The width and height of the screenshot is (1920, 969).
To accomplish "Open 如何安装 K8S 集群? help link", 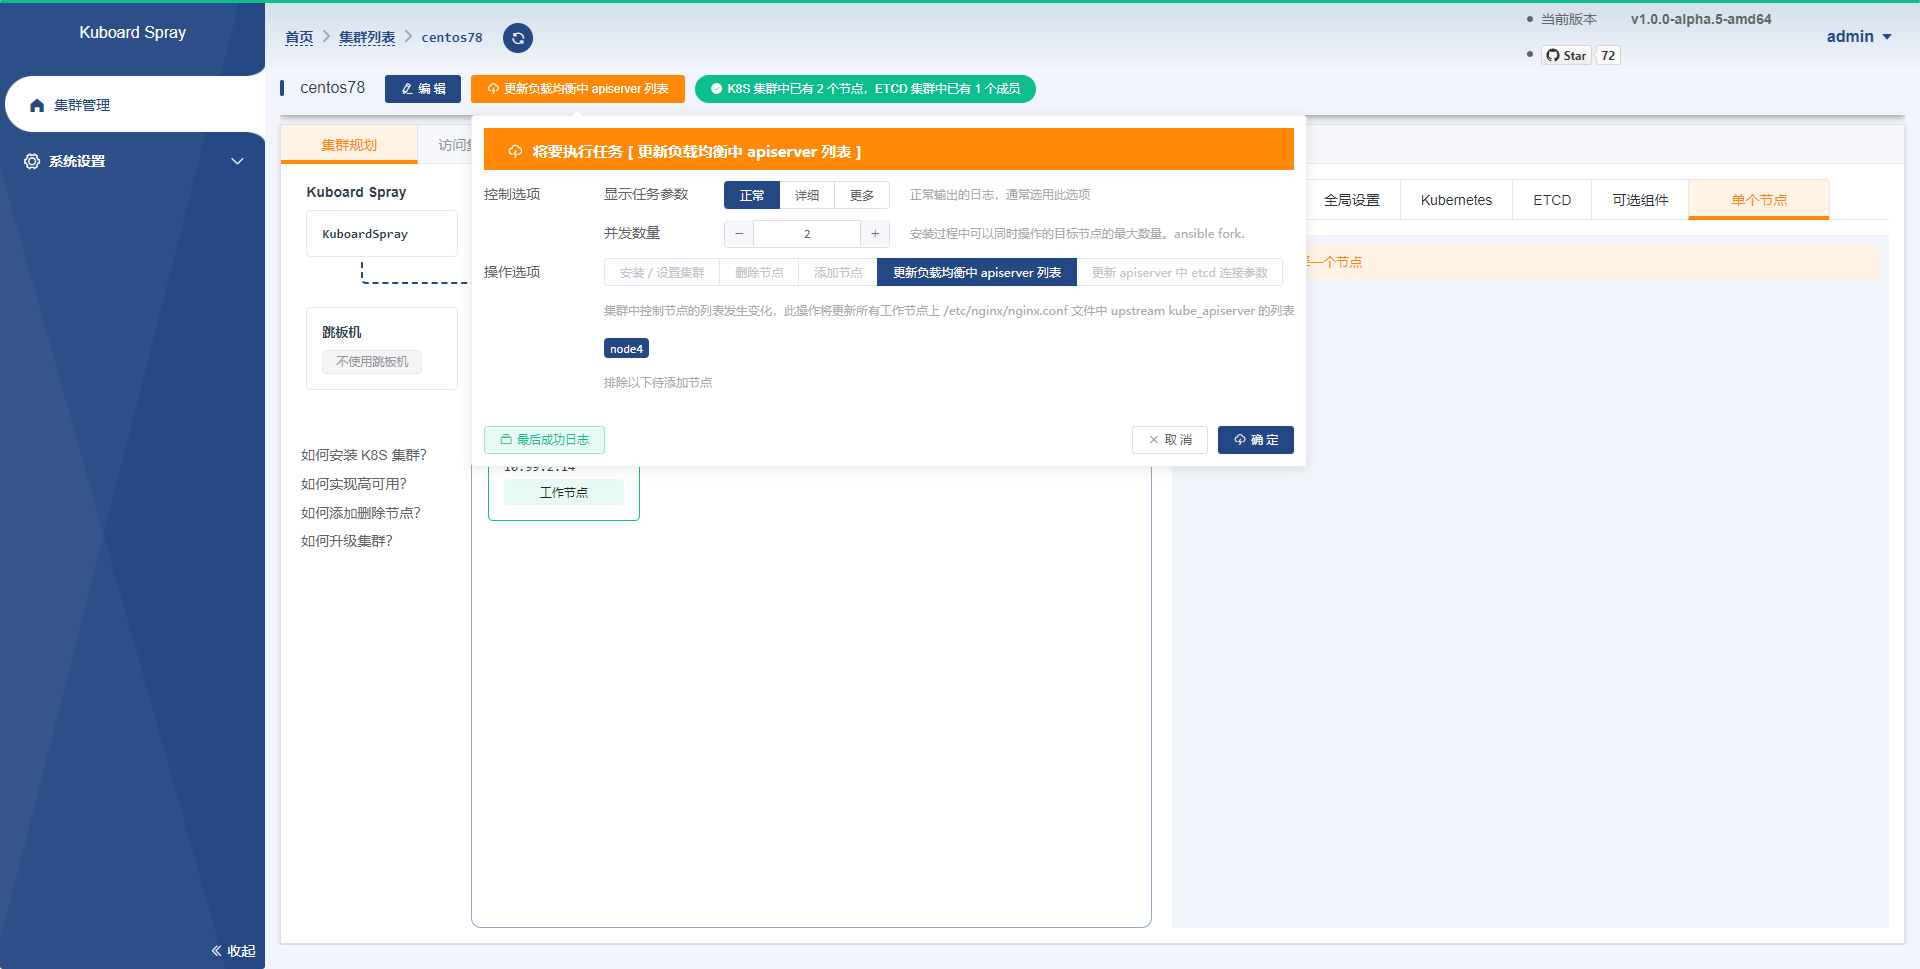I will tap(364, 455).
